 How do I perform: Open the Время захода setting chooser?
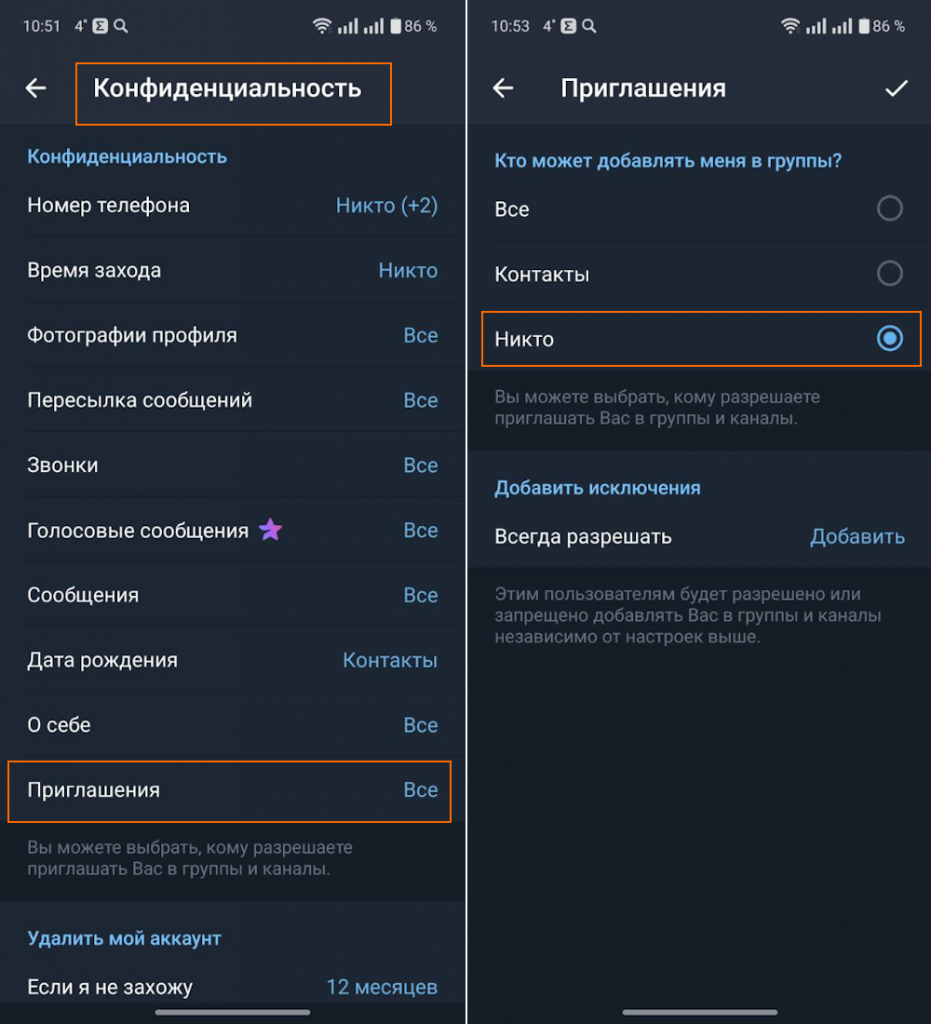tap(230, 270)
